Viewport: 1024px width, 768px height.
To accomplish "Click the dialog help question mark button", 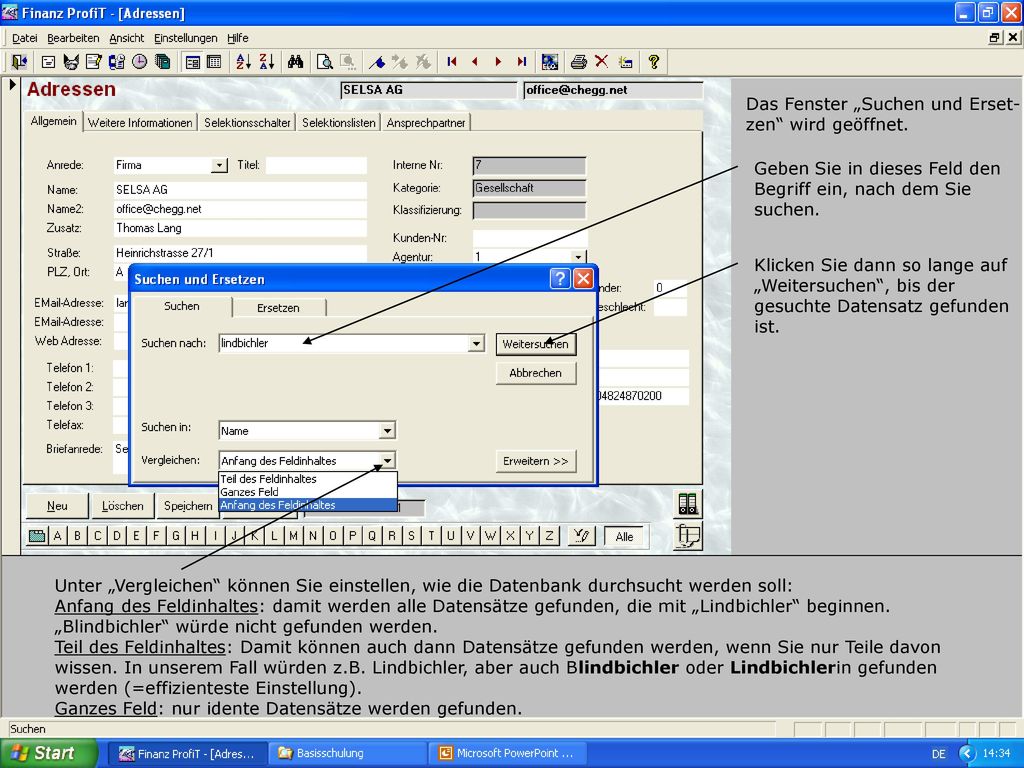I will pos(560,279).
